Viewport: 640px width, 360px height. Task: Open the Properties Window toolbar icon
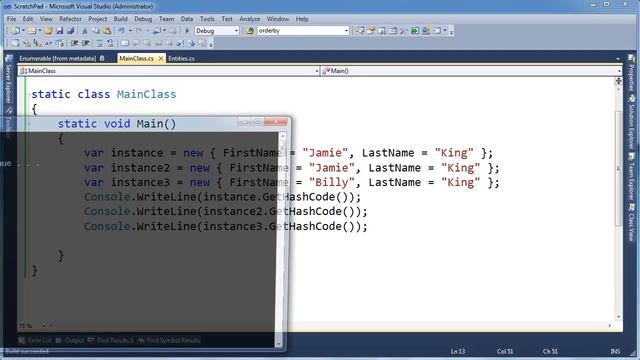(371, 31)
